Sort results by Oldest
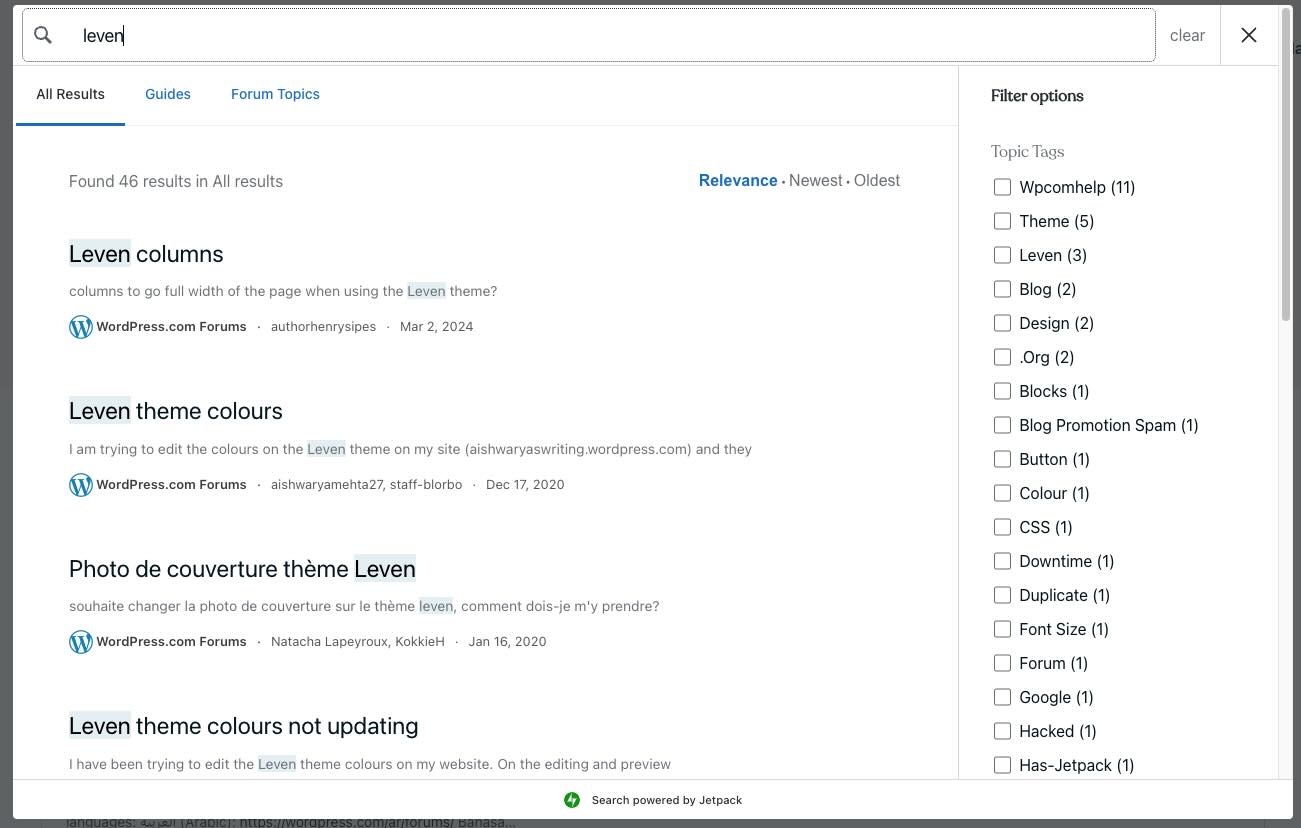The height and width of the screenshot is (828, 1301). coord(877,180)
